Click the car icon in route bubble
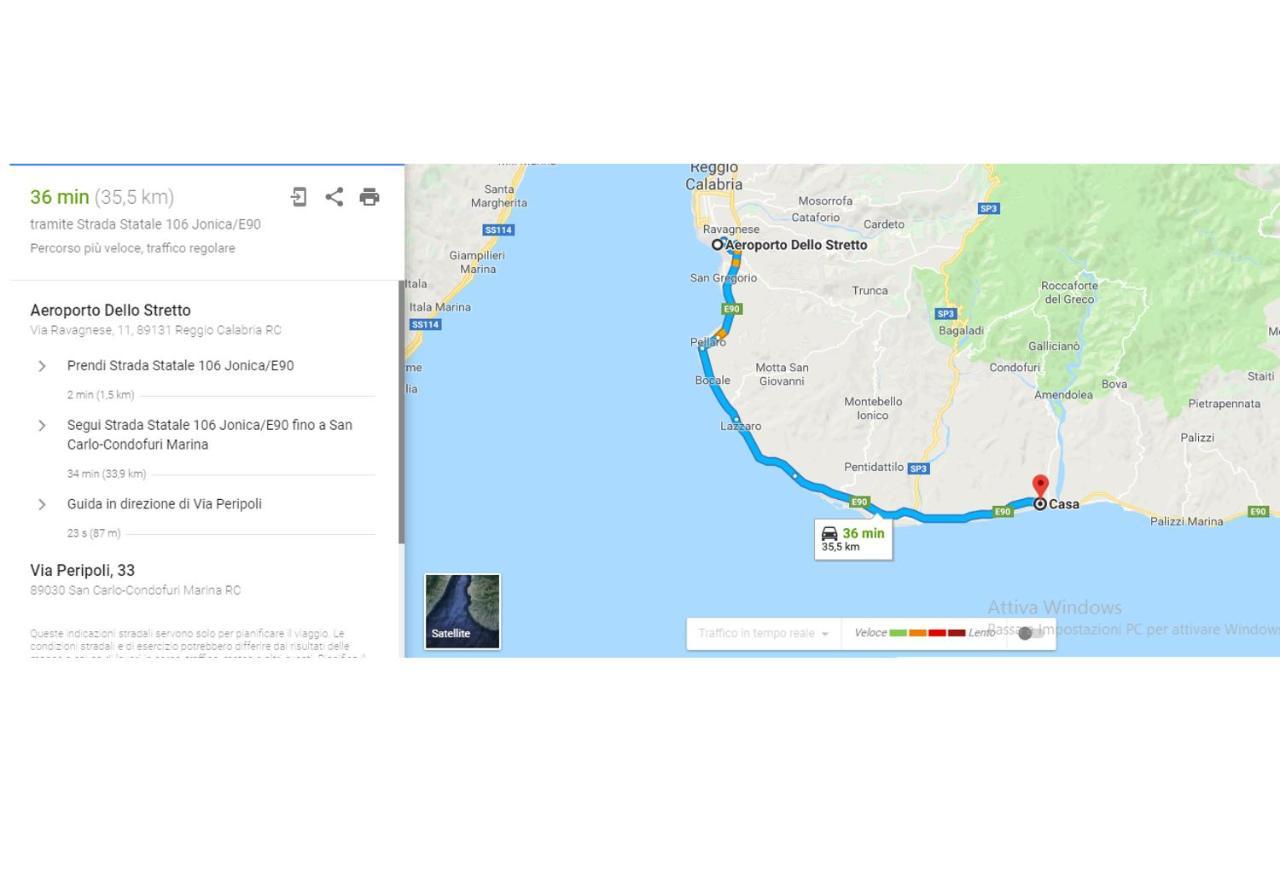Image resolution: width=1280 pixels, height=877 pixels. pos(829,534)
